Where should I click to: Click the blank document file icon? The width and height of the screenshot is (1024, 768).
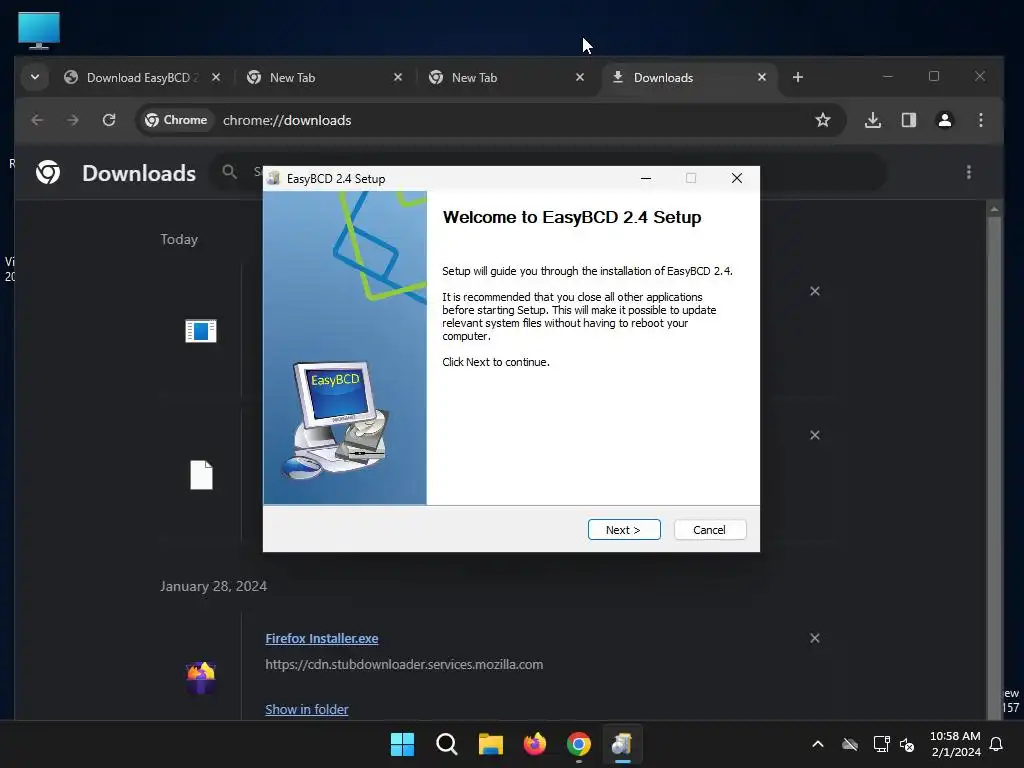201,475
